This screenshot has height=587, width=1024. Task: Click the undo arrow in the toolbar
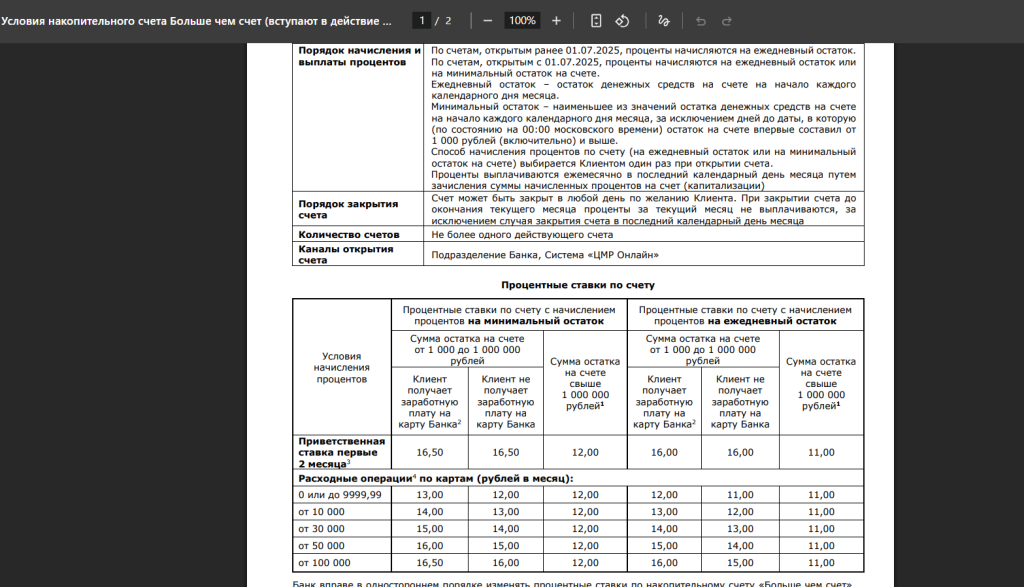(x=701, y=21)
